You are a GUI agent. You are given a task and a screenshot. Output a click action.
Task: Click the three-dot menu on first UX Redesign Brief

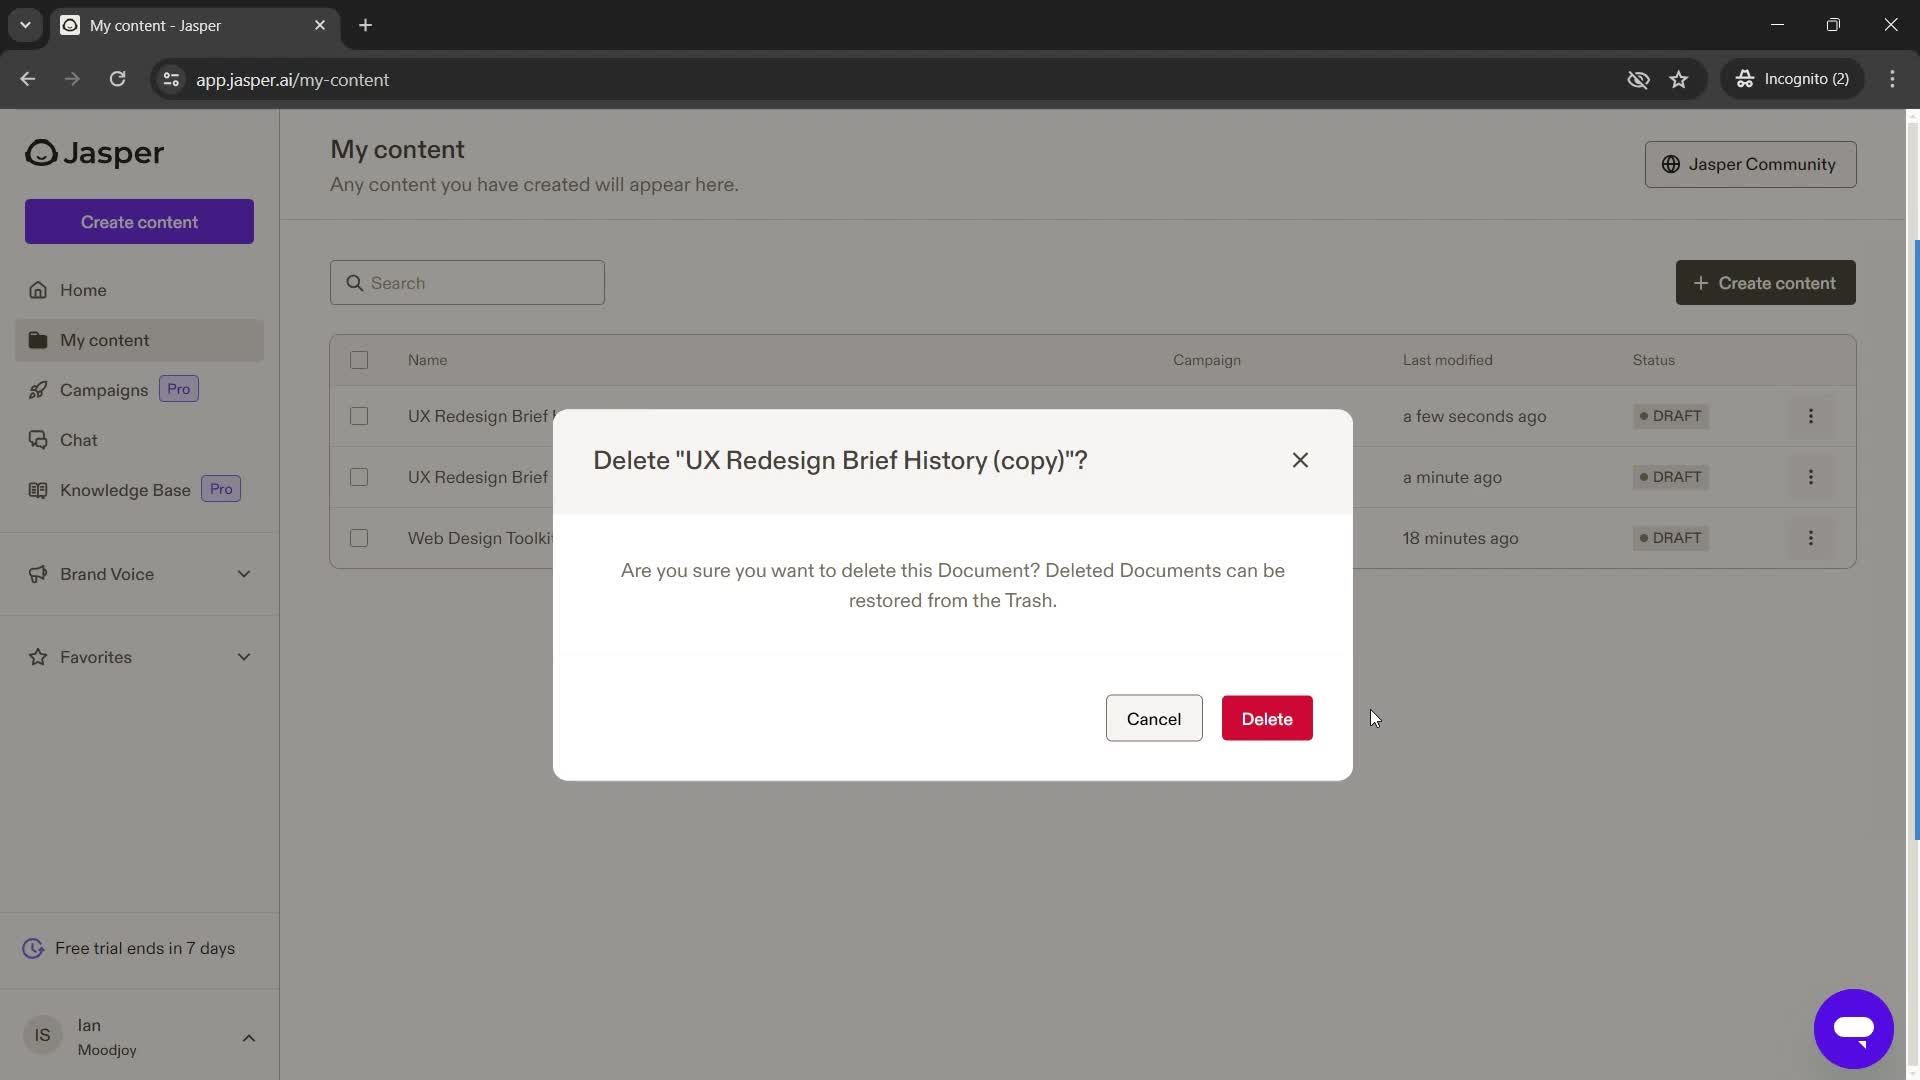click(x=1812, y=417)
